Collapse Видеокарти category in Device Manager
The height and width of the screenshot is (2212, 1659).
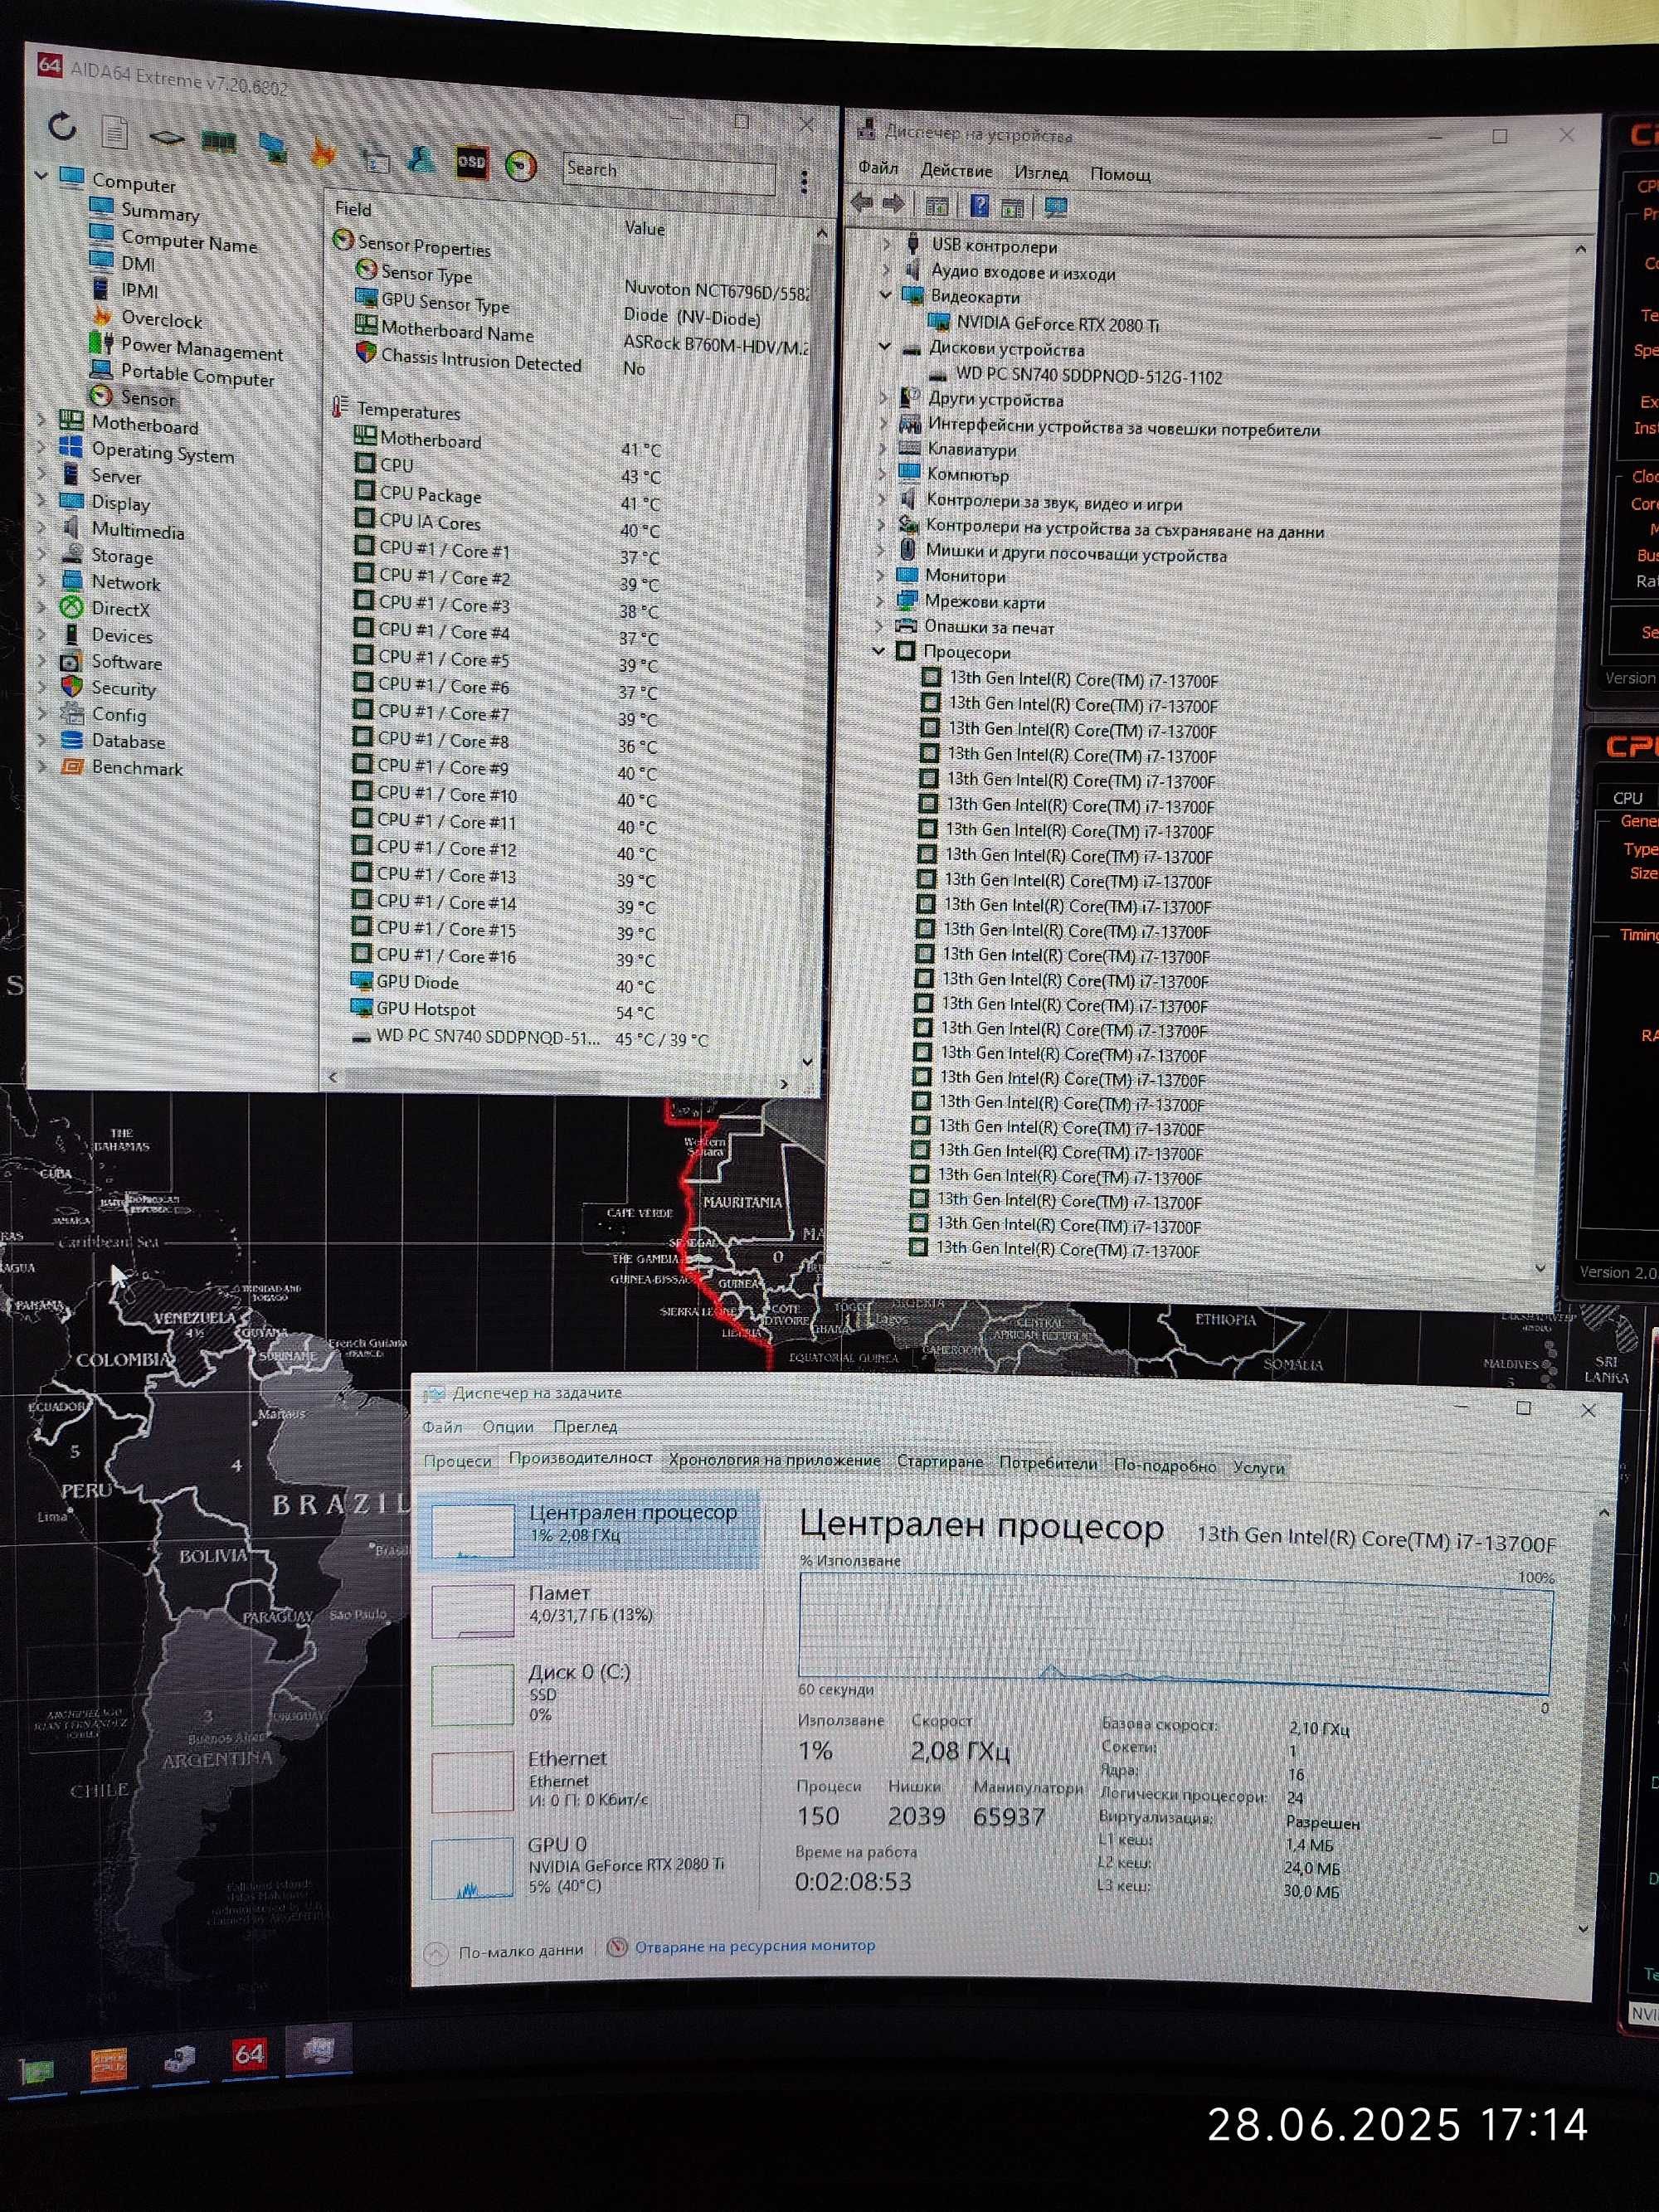(885, 295)
